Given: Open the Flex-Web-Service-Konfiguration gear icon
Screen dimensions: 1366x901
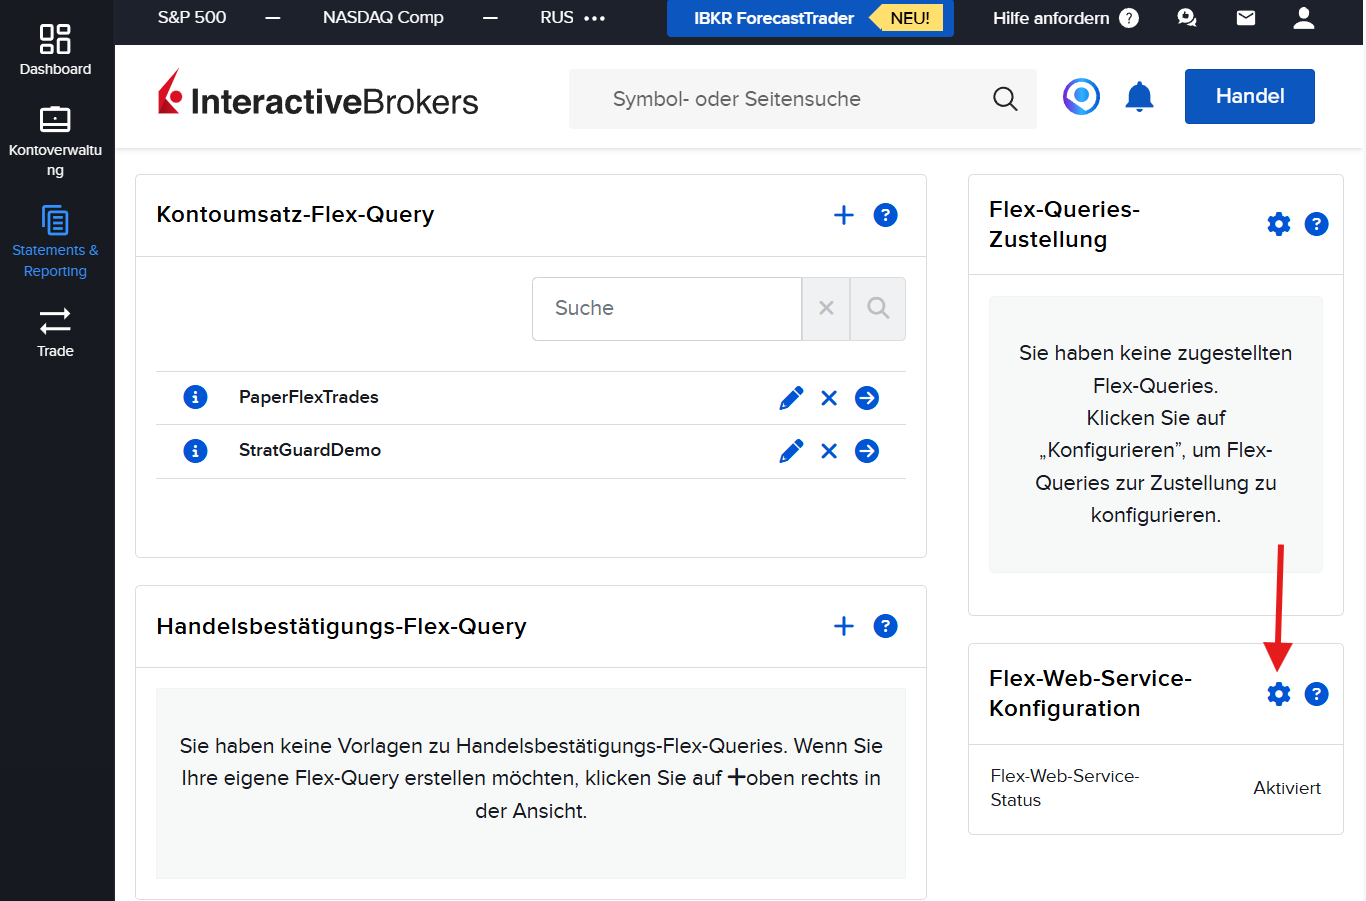Looking at the screenshot, I should click(x=1278, y=693).
